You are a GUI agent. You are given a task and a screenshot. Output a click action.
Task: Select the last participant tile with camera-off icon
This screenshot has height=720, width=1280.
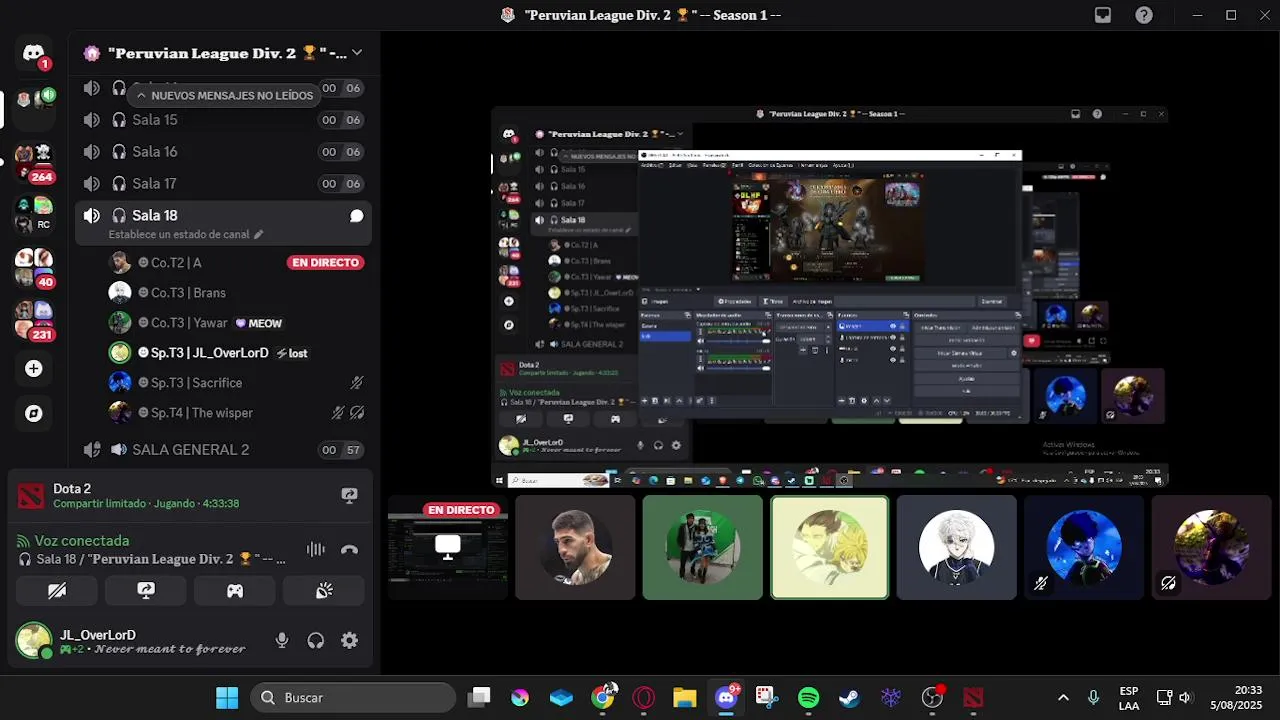(x=1211, y=548)
